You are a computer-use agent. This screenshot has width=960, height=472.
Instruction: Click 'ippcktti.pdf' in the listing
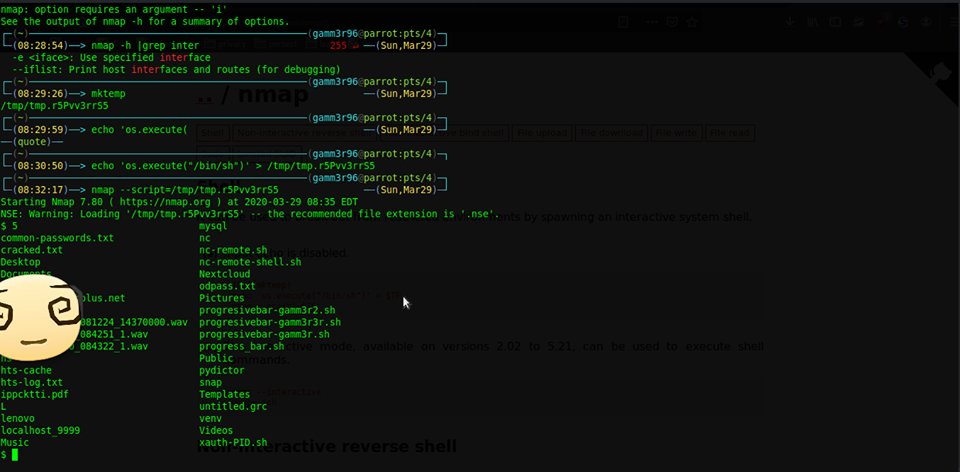coord(34,394)
